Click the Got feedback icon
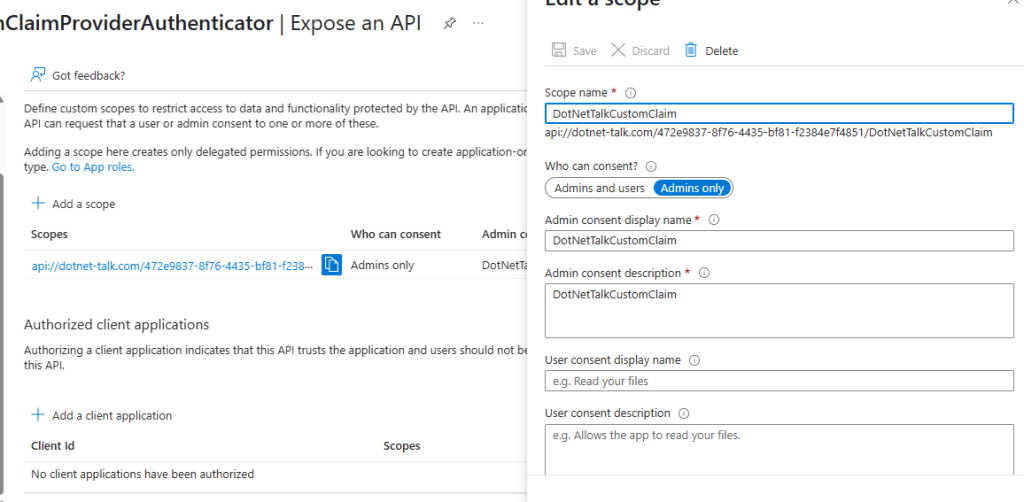Screen dimensions: 1024x502 [x=38, y=74]
